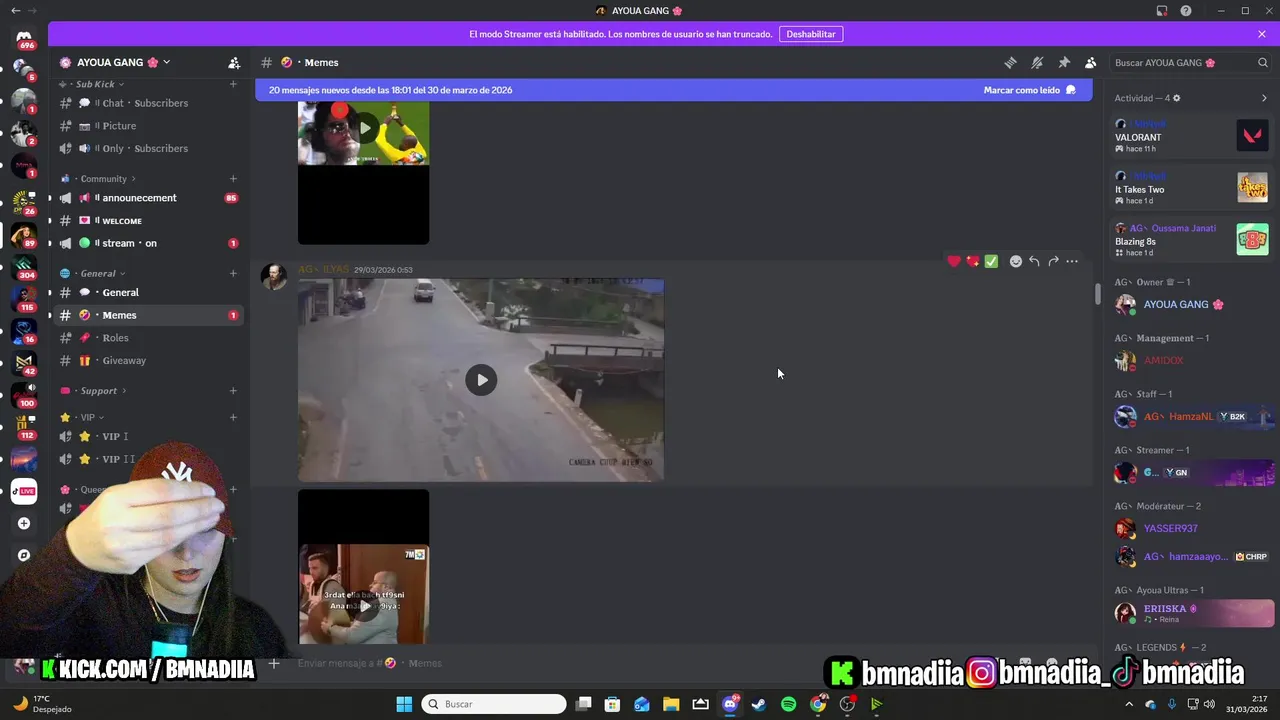This screenshot has width=1280, height=720.
Task: Open Windows Start menu
Action: click(404, 704)
